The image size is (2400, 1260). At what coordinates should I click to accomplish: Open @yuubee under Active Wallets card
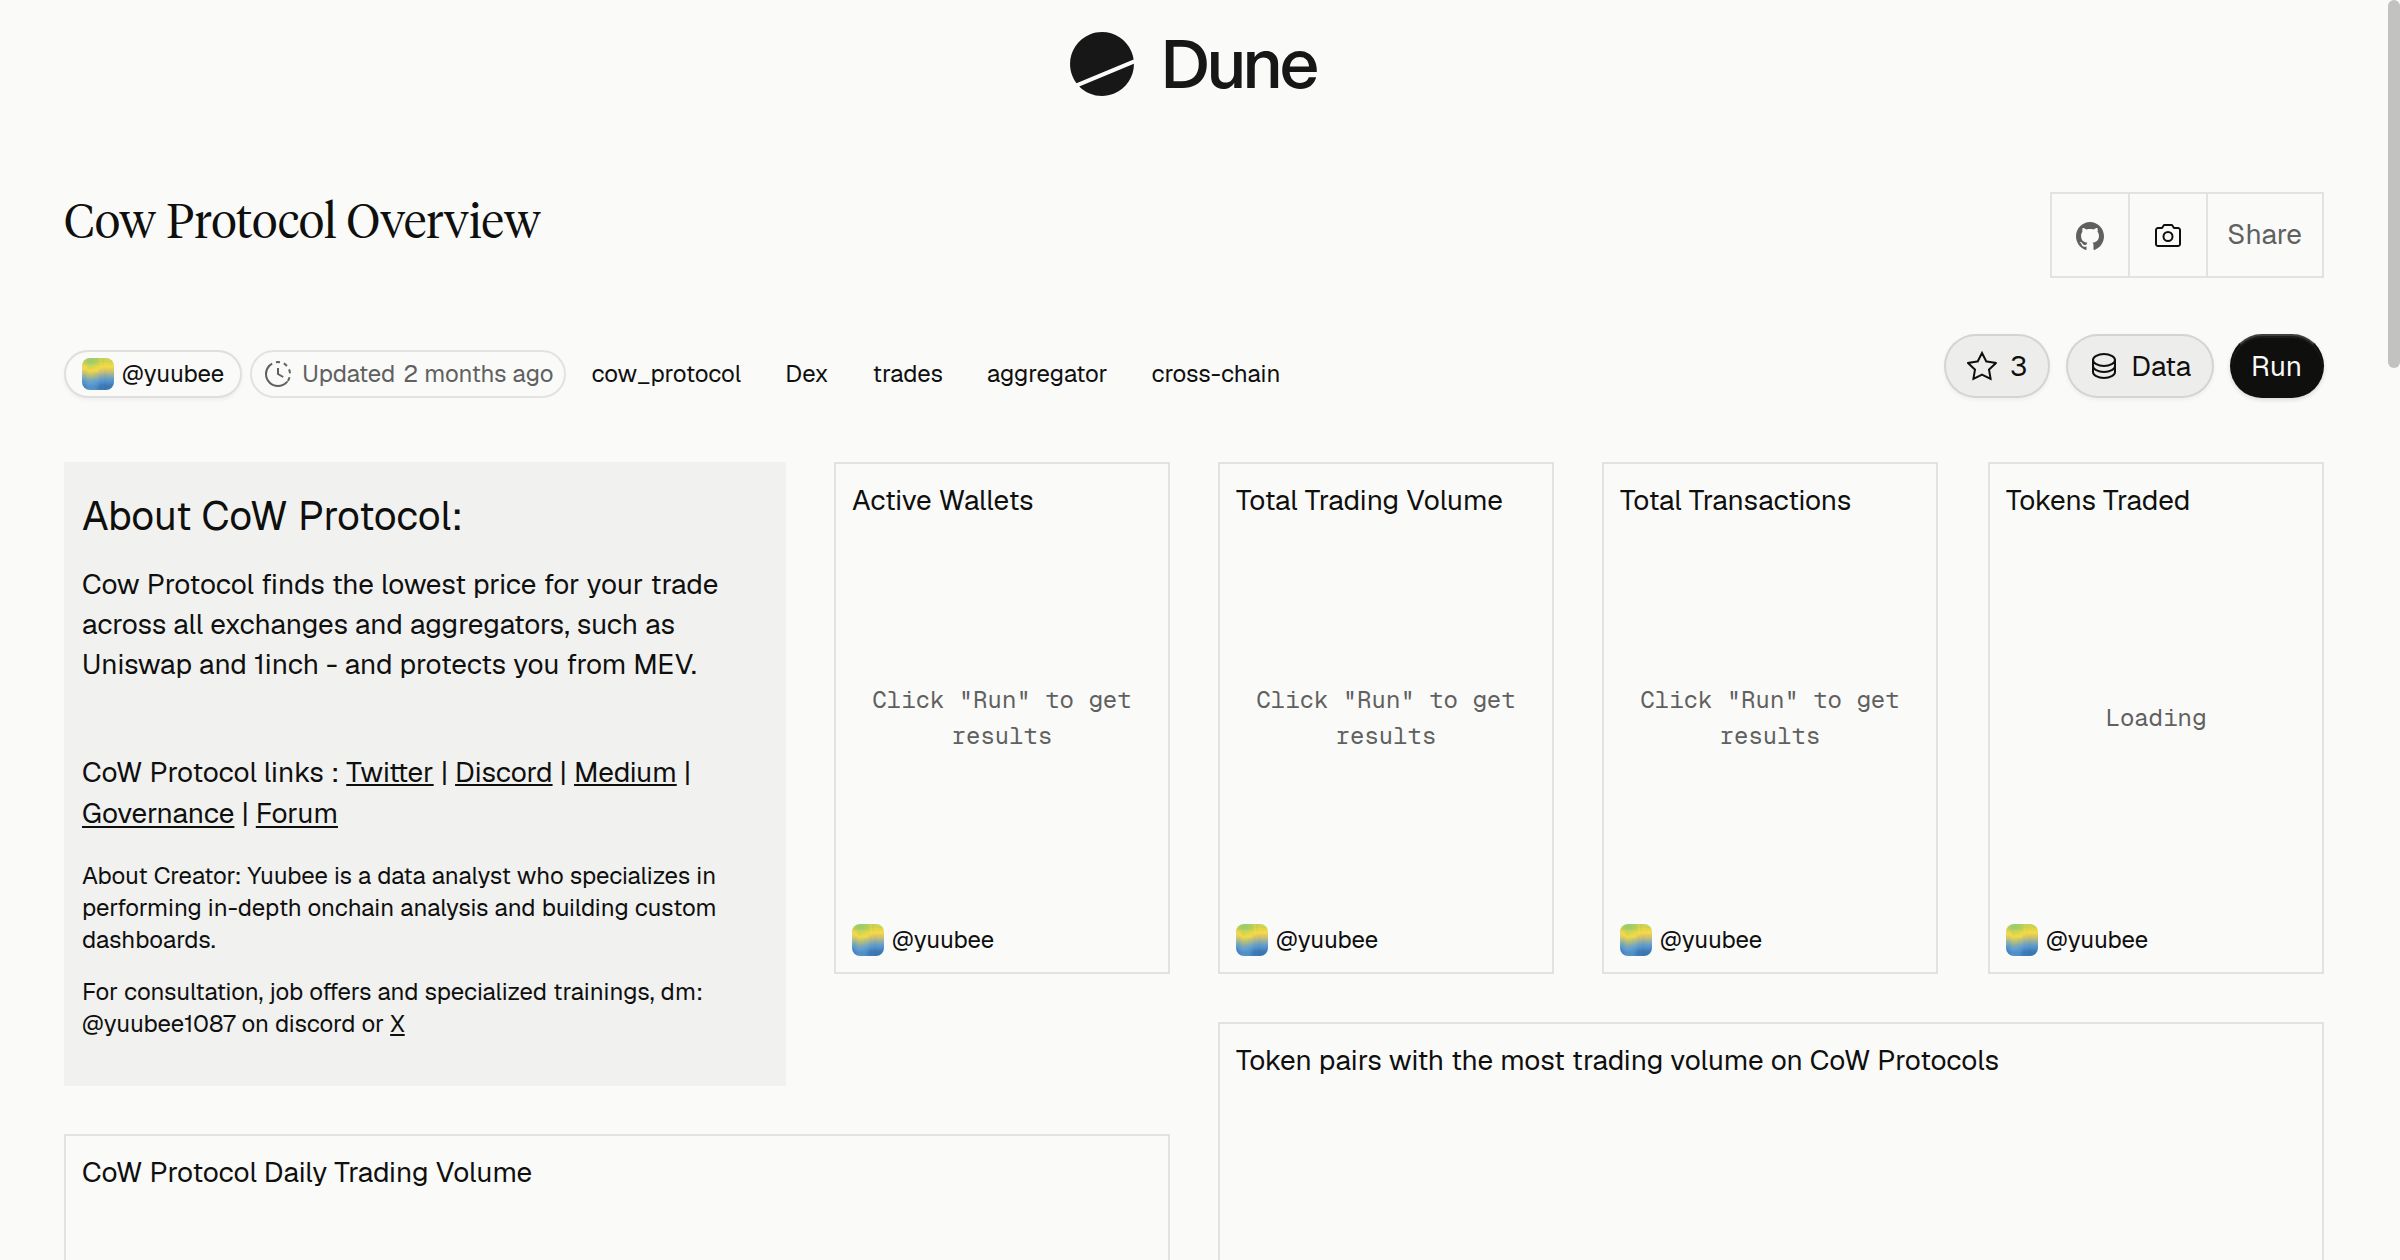click(923, 940)
